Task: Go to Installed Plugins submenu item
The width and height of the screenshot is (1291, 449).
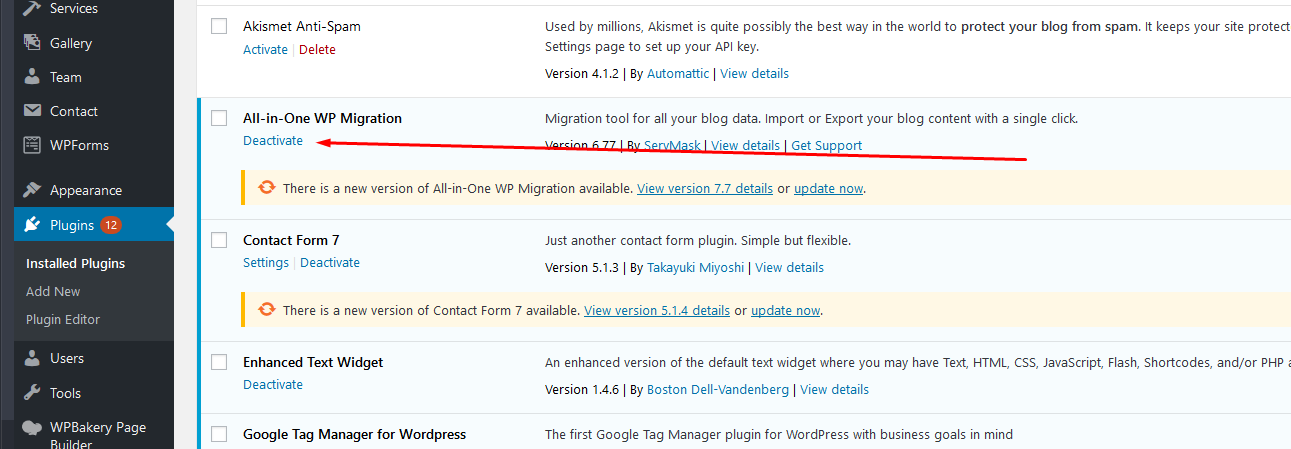Action: coord(75,263)
